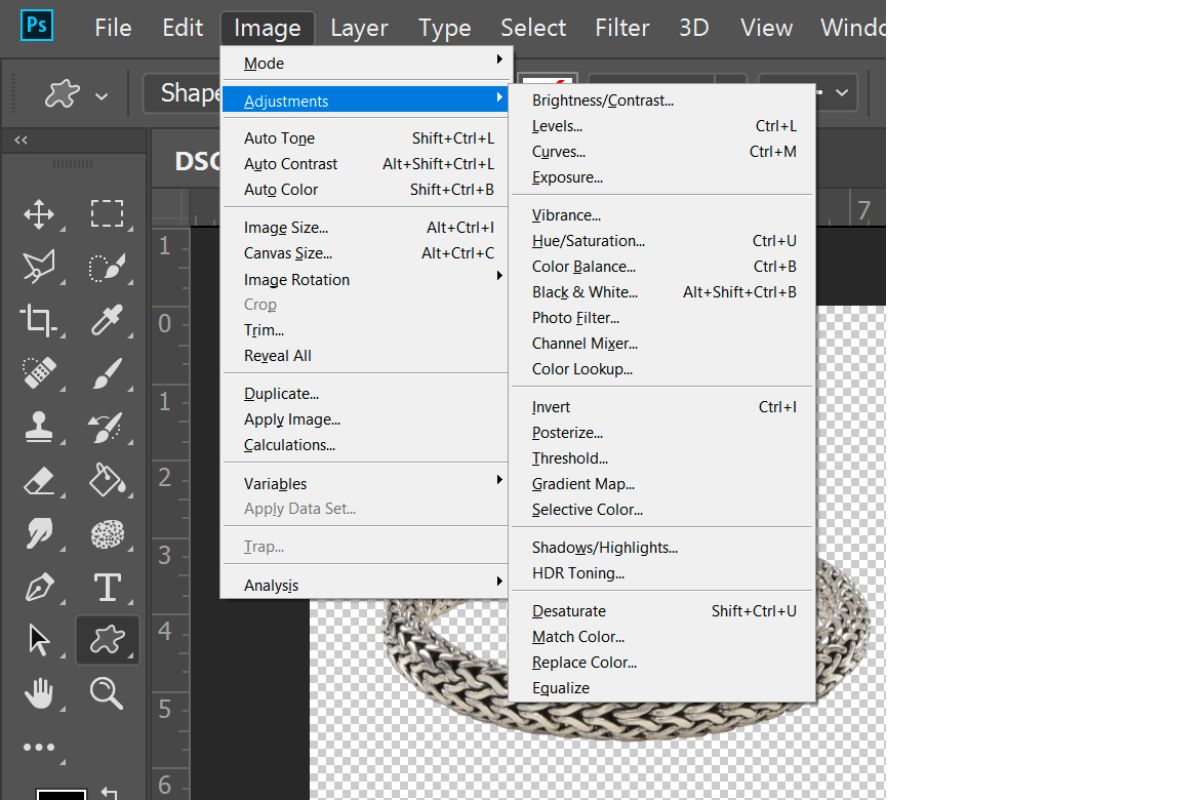Open the Select menu
This screenshot has width=1200, height=800.
(x=533, y=28)
